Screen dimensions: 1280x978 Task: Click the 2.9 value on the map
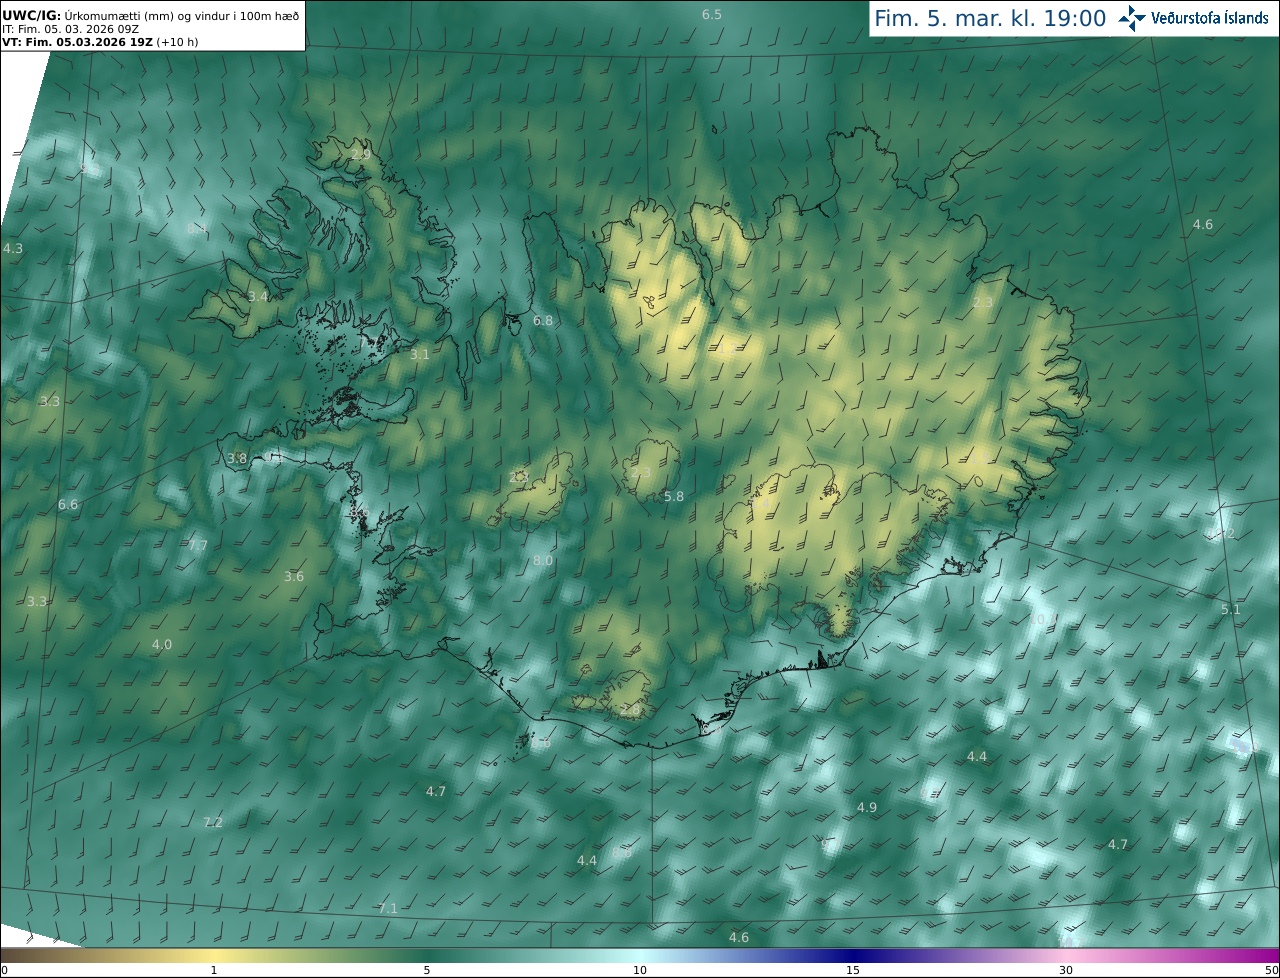361,154
